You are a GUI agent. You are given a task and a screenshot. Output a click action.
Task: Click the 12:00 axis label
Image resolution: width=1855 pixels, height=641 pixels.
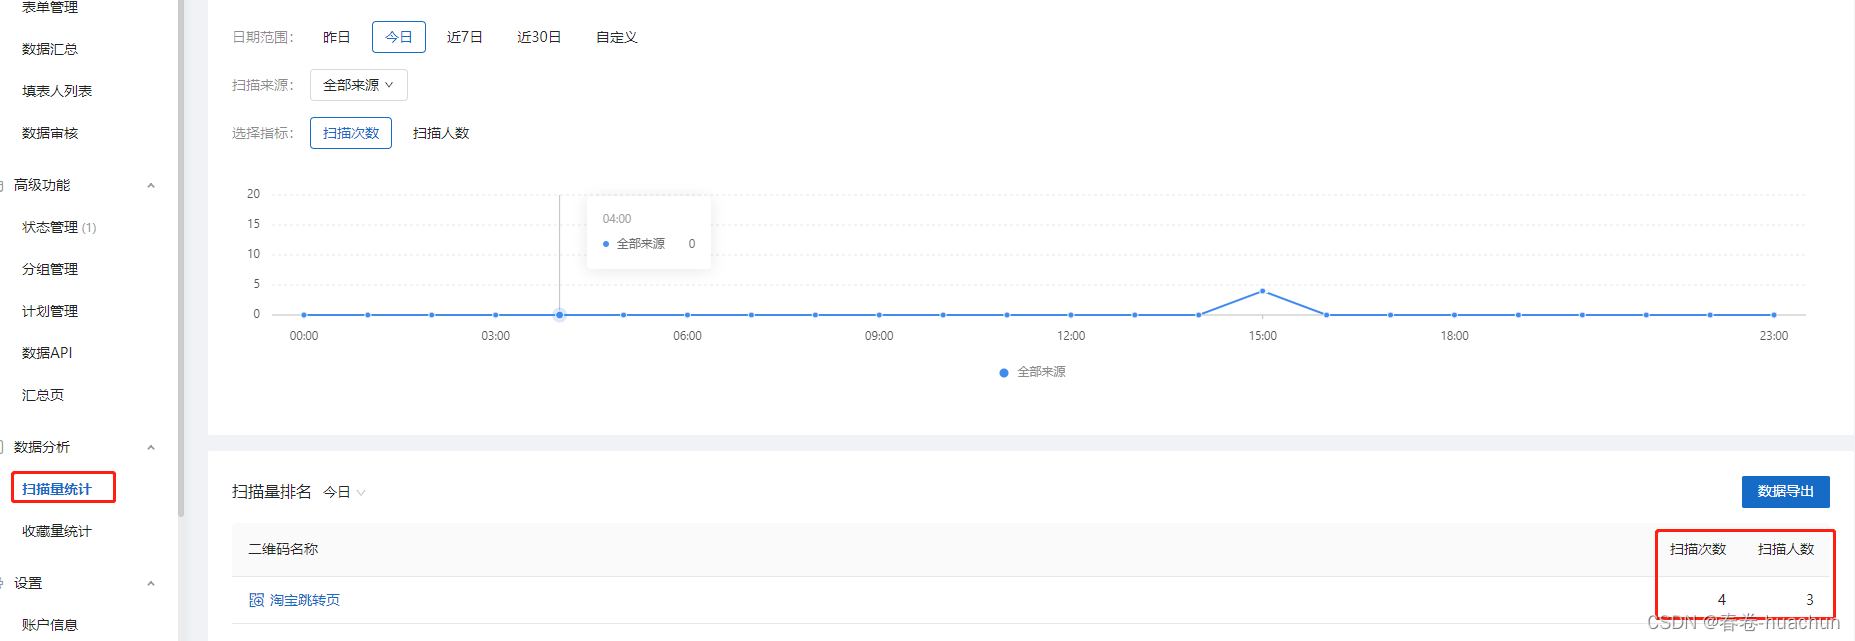pyautogui.click(x=1071, y=336)
